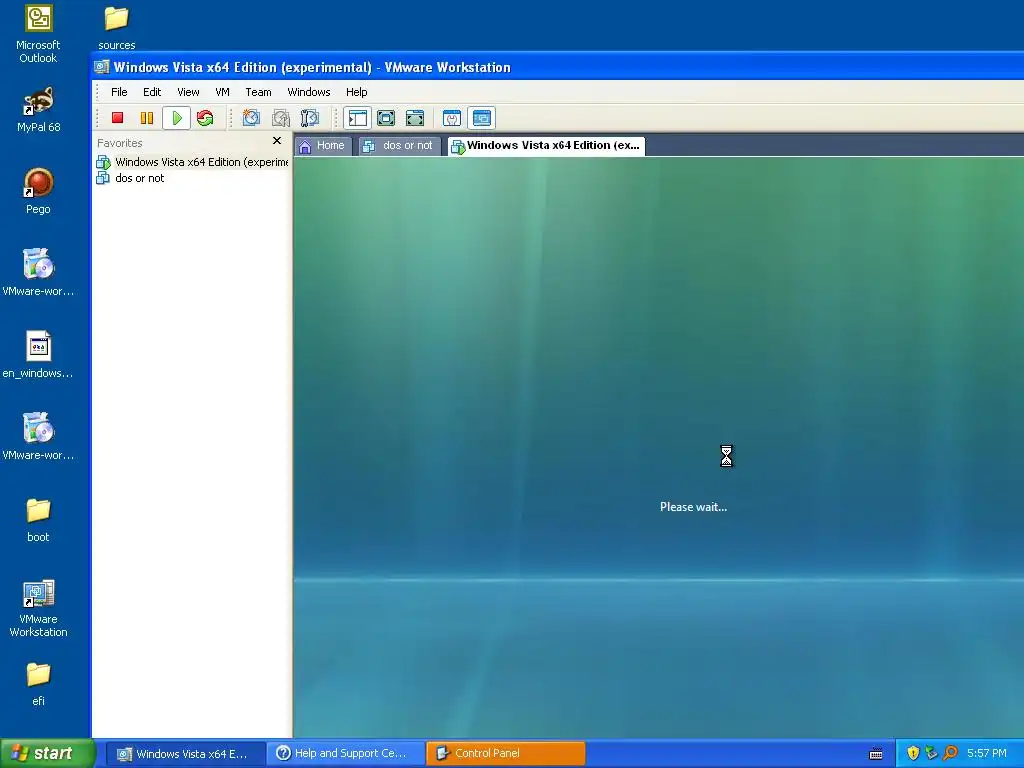The image size is (1024, 768).
Task: Select the Microsoft Outlook desktop icon
Action: point(38,34)
